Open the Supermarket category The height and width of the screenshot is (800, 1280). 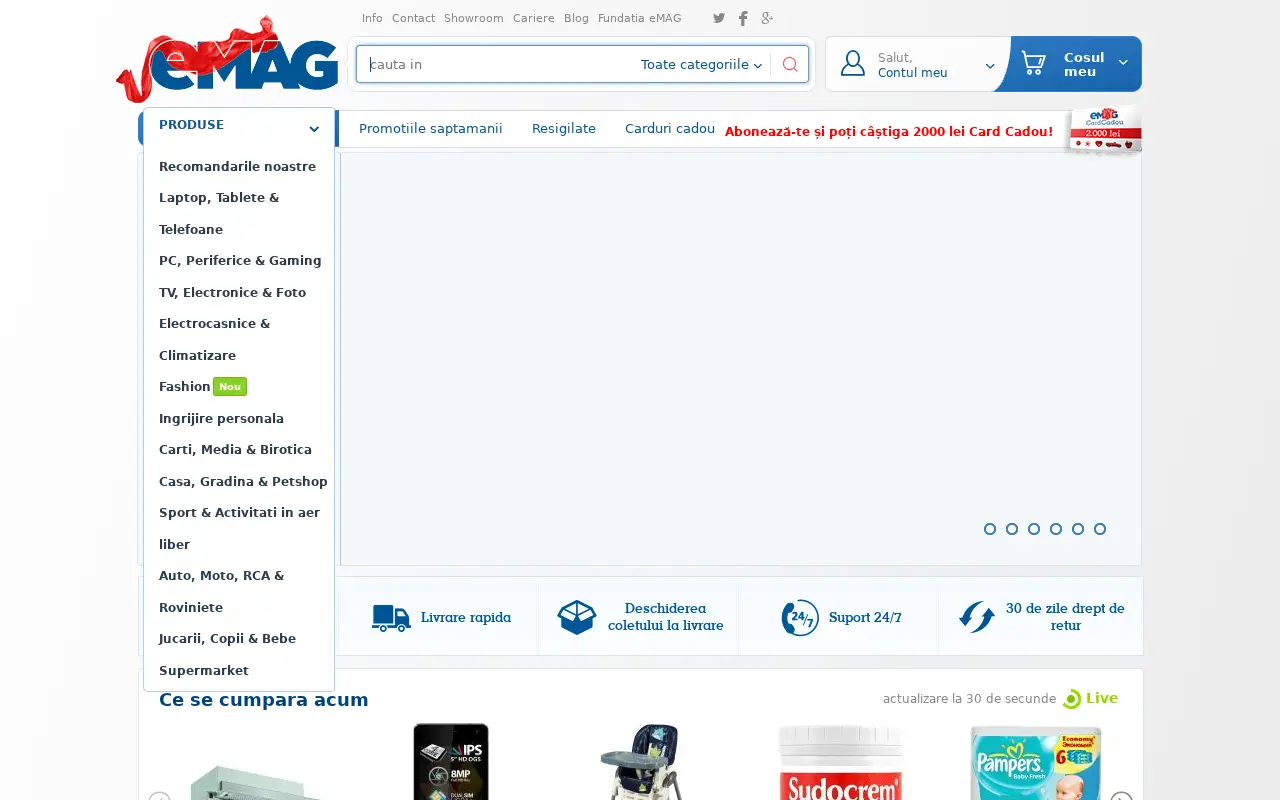tap(204, 670)
